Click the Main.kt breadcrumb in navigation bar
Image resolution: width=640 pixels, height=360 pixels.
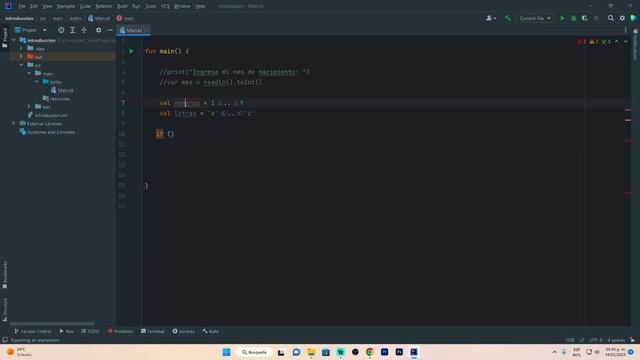coord(99,18)
